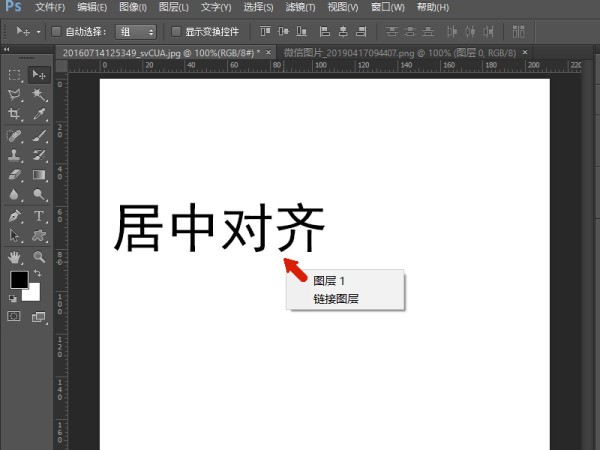Click 链接图层 in the context menu

pos(336,298)
